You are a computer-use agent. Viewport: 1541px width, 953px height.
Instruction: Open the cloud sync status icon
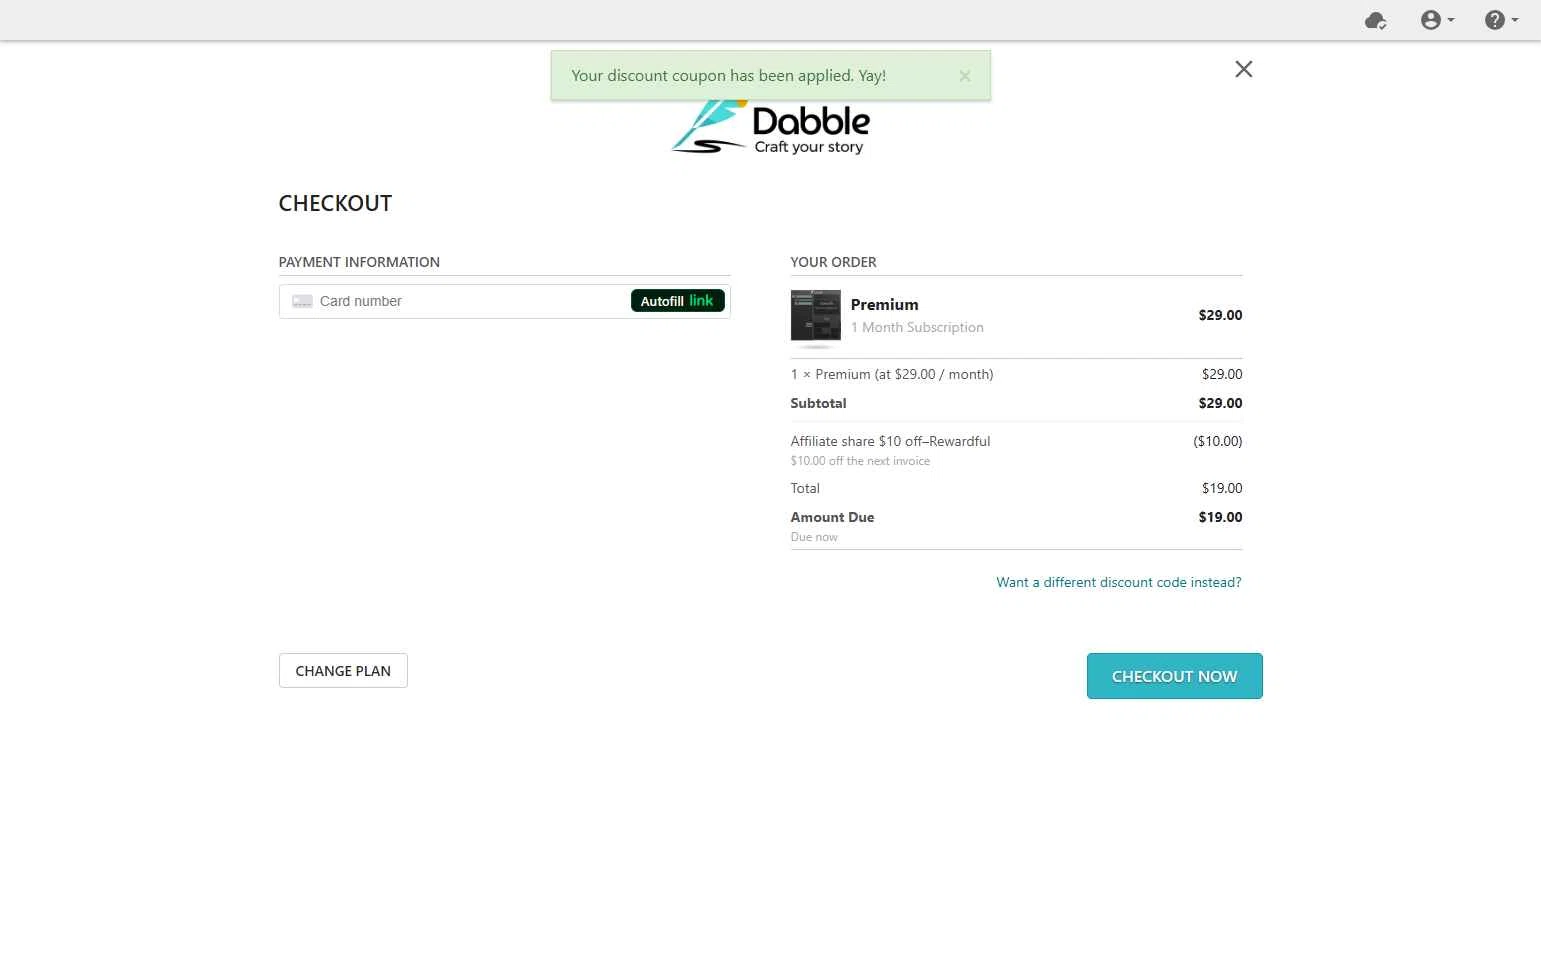[1375, 20]
